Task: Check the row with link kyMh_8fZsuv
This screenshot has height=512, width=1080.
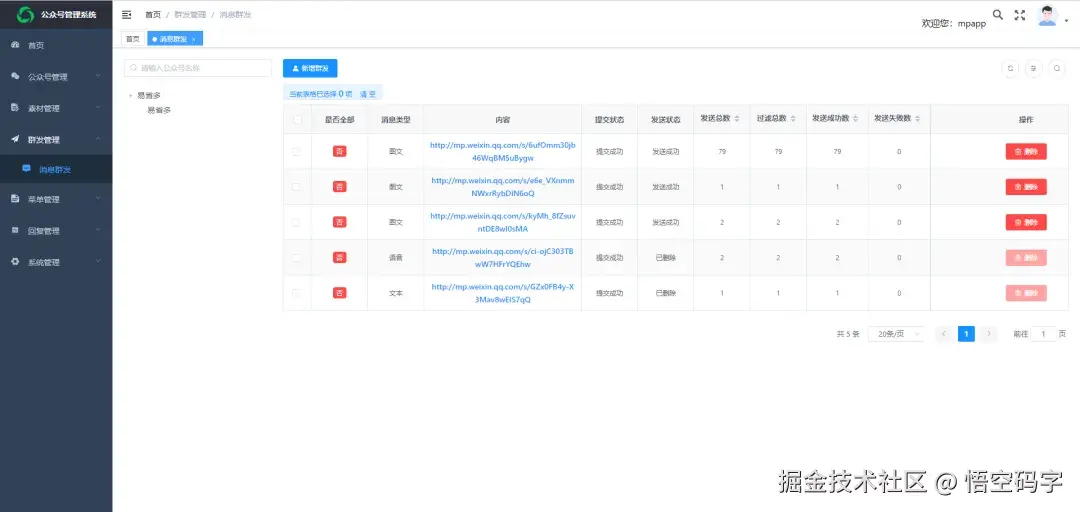Action: coord(297,222)
